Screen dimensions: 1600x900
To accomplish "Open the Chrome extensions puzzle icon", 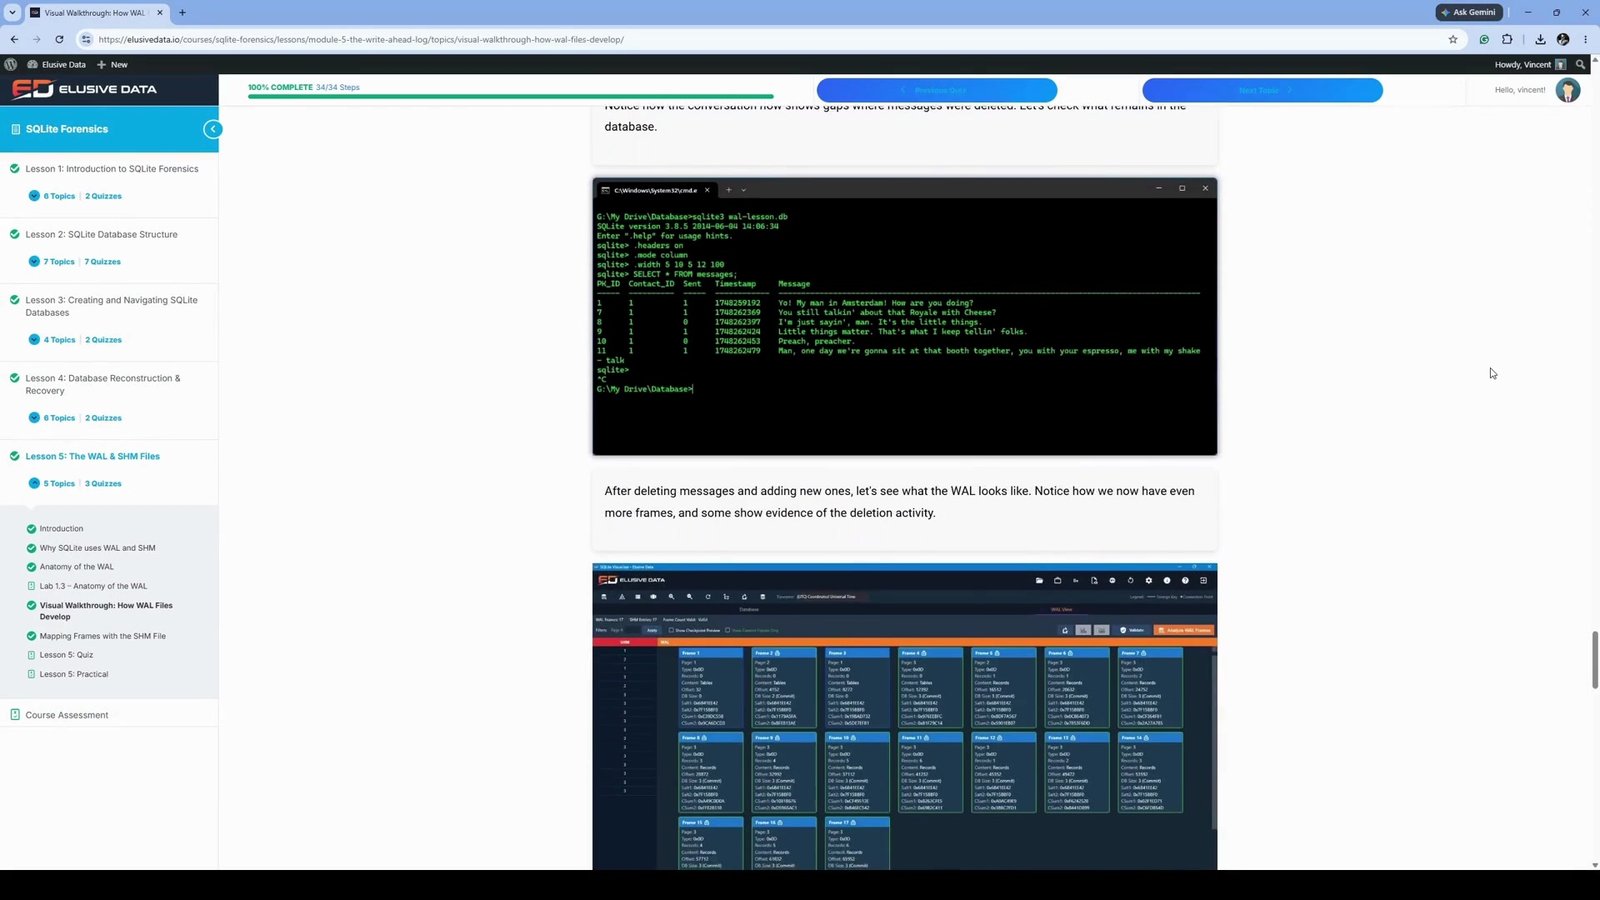I will coord(1507,39).
